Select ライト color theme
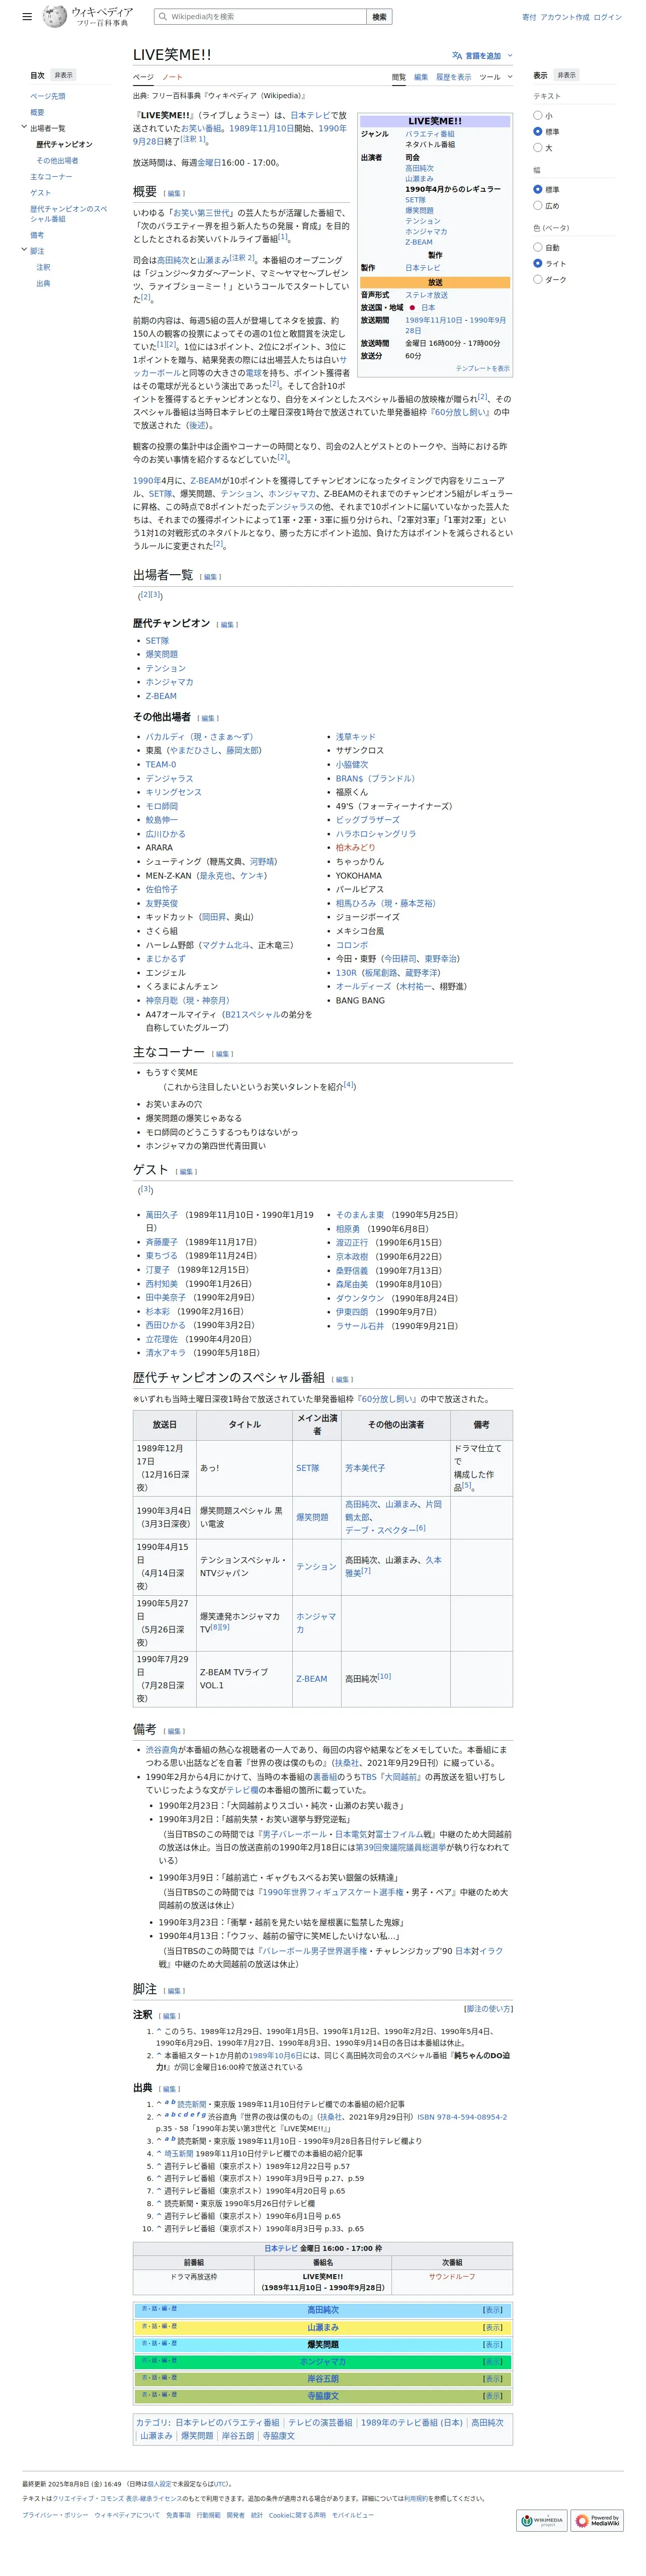The height and width of the screenshot is (2576, 646). tap(537, 263)
